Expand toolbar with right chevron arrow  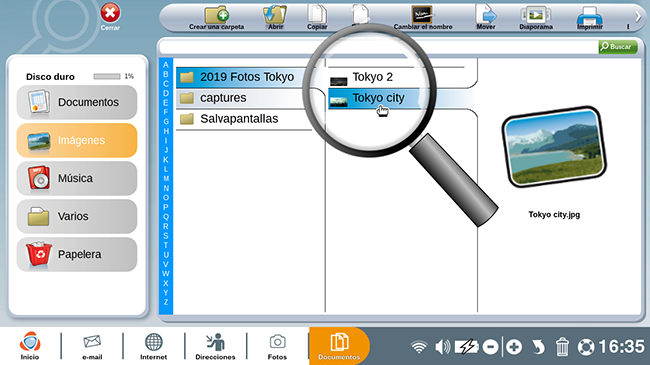coord(638,17)
